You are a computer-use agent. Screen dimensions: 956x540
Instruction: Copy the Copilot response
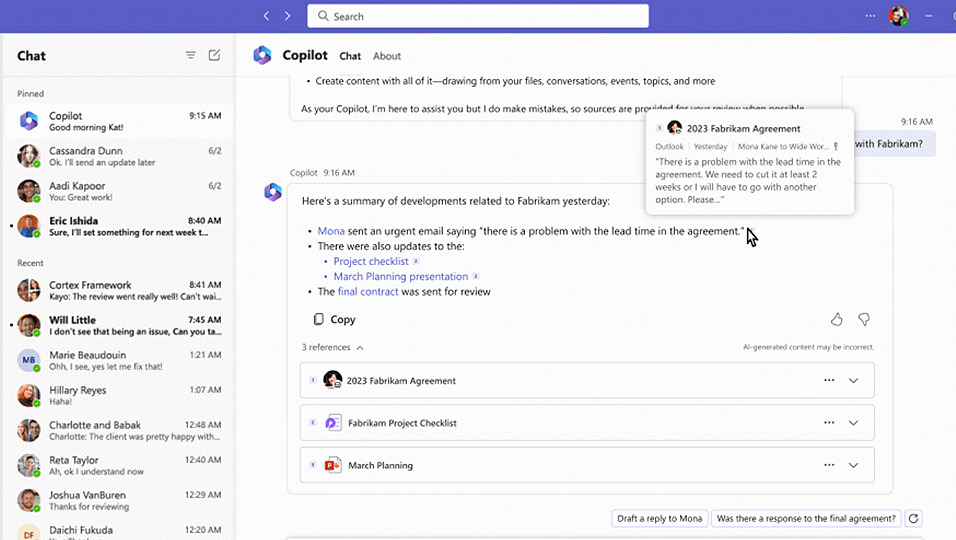pyautogui.click(x=334, y=319)
